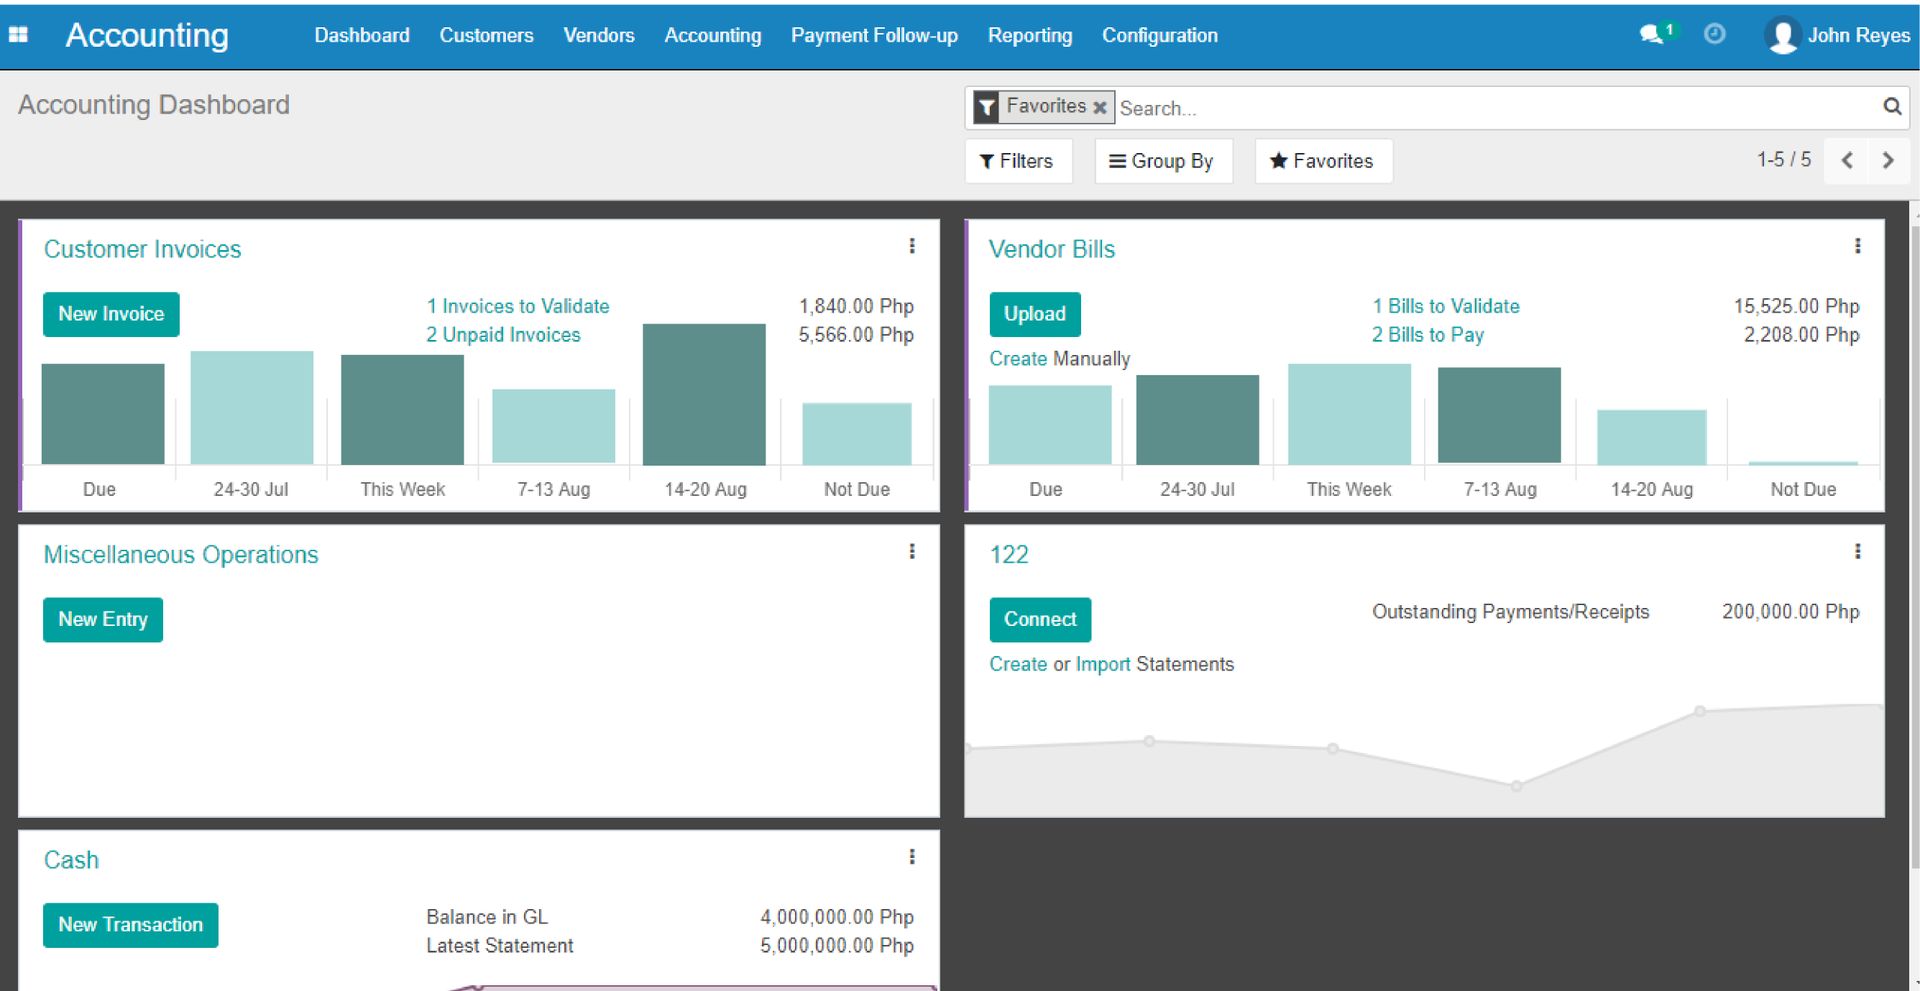Go to next page arrow
The height and width of the screenshot is (991, 1920).
click(x=1887, y=161)
